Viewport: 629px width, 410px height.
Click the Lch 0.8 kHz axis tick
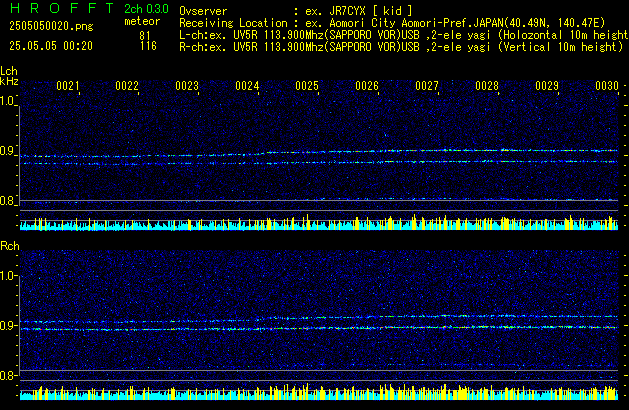coord(8,201)
